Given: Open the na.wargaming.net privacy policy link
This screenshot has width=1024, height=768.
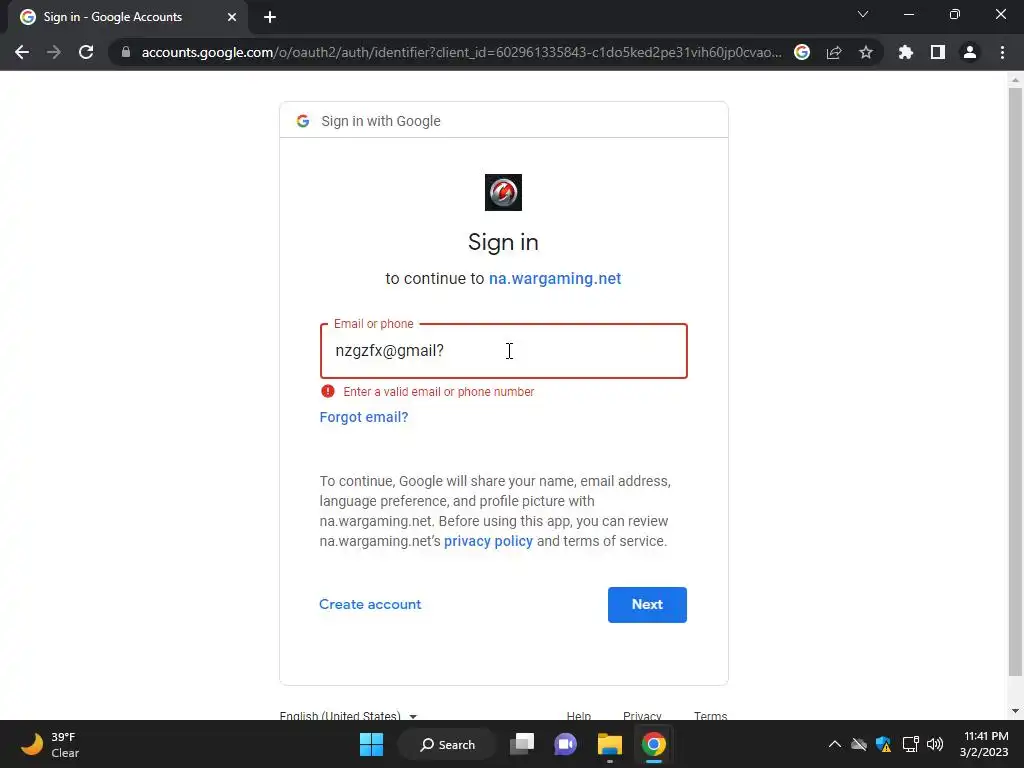Looking at the screenshot, I should coord(488,541).
